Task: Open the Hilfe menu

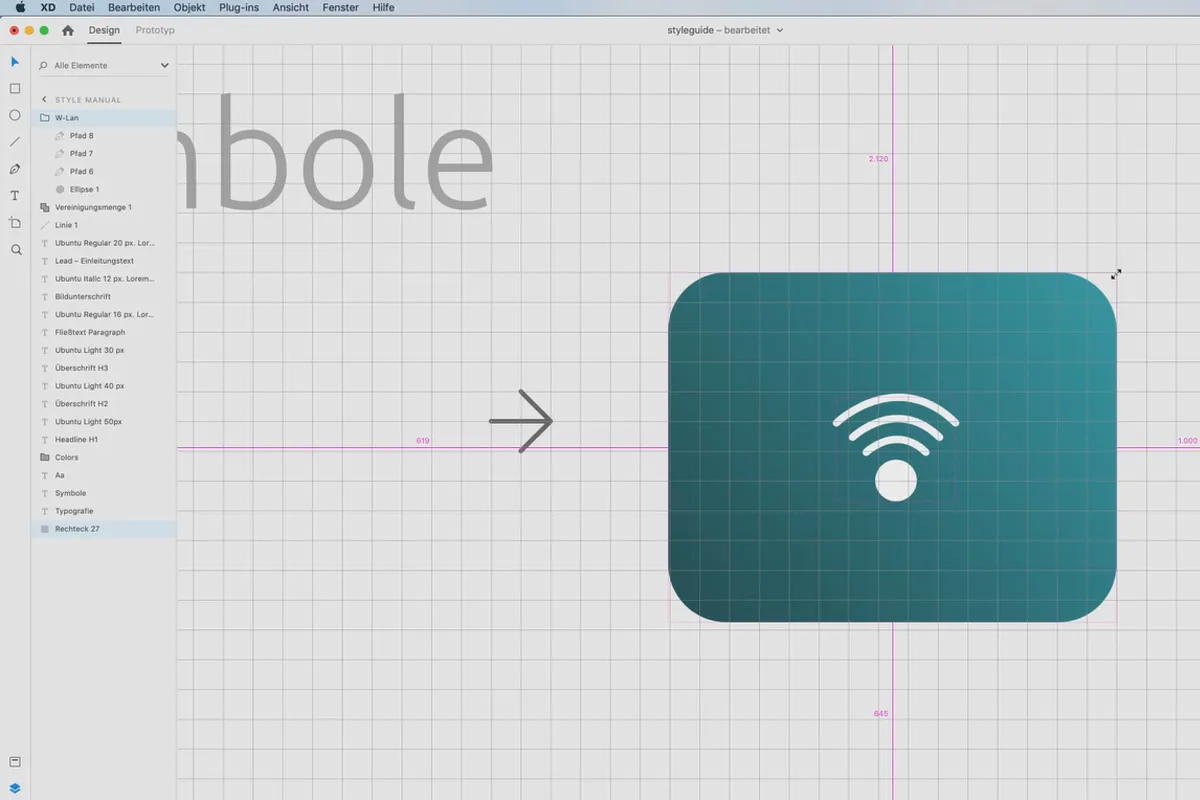Action: (383, 7)
